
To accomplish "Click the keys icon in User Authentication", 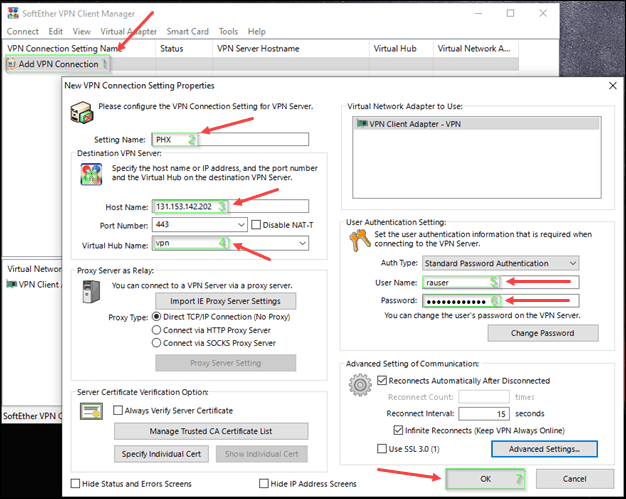I will (360, 240).
